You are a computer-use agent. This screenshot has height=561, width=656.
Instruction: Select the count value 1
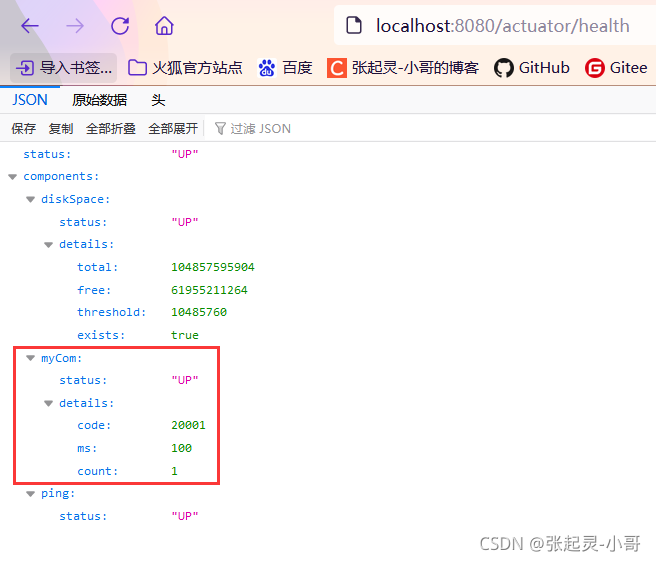click(x=174, y=471)
